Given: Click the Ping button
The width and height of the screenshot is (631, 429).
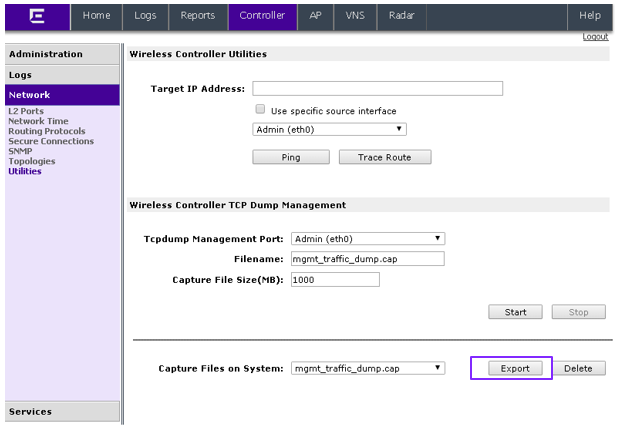Looking at the screenshot, I should pyautogui.click(x=291, y=157).
